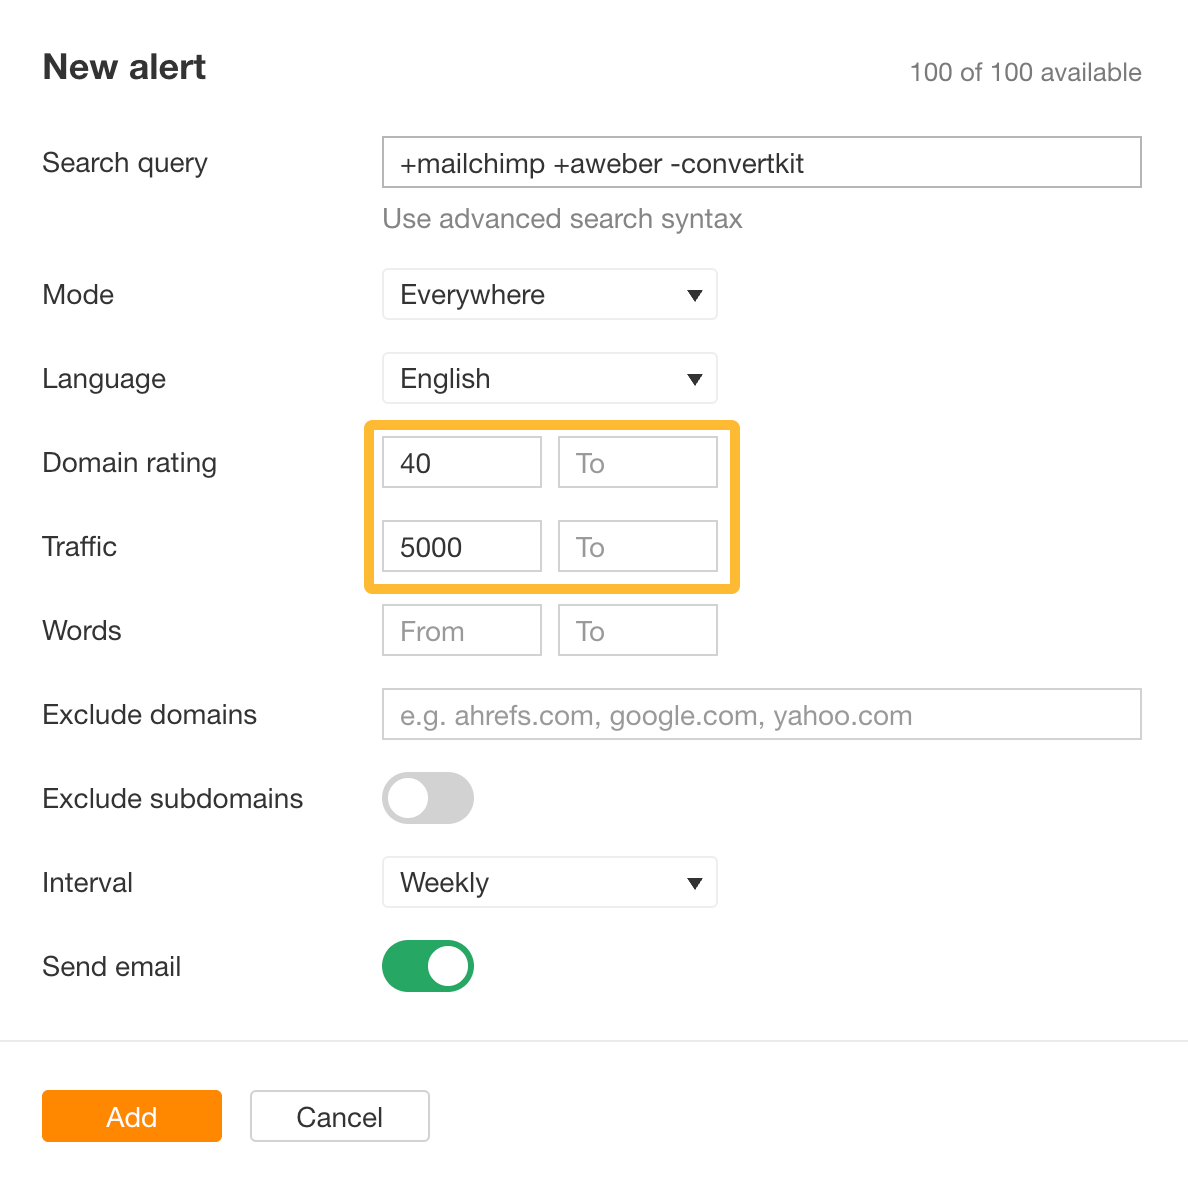Click the Words From field
This screenshot has height=1188, width=1188.
461,630
